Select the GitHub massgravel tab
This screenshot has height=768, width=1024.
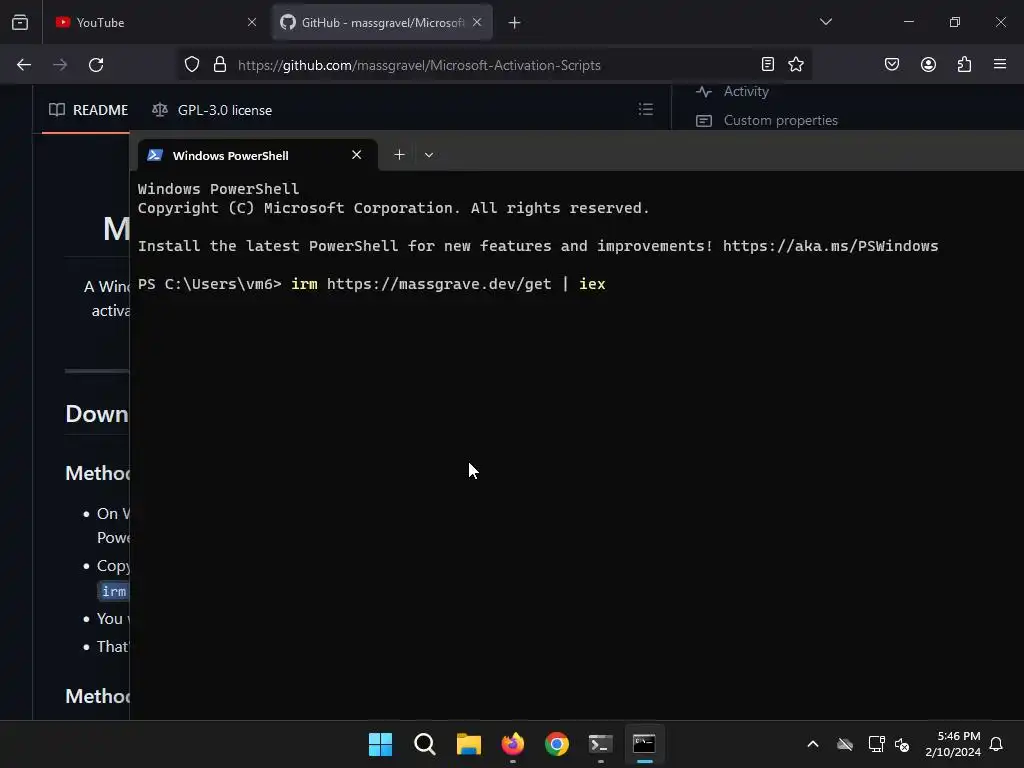pyautogui.click(x=382, y=22)
